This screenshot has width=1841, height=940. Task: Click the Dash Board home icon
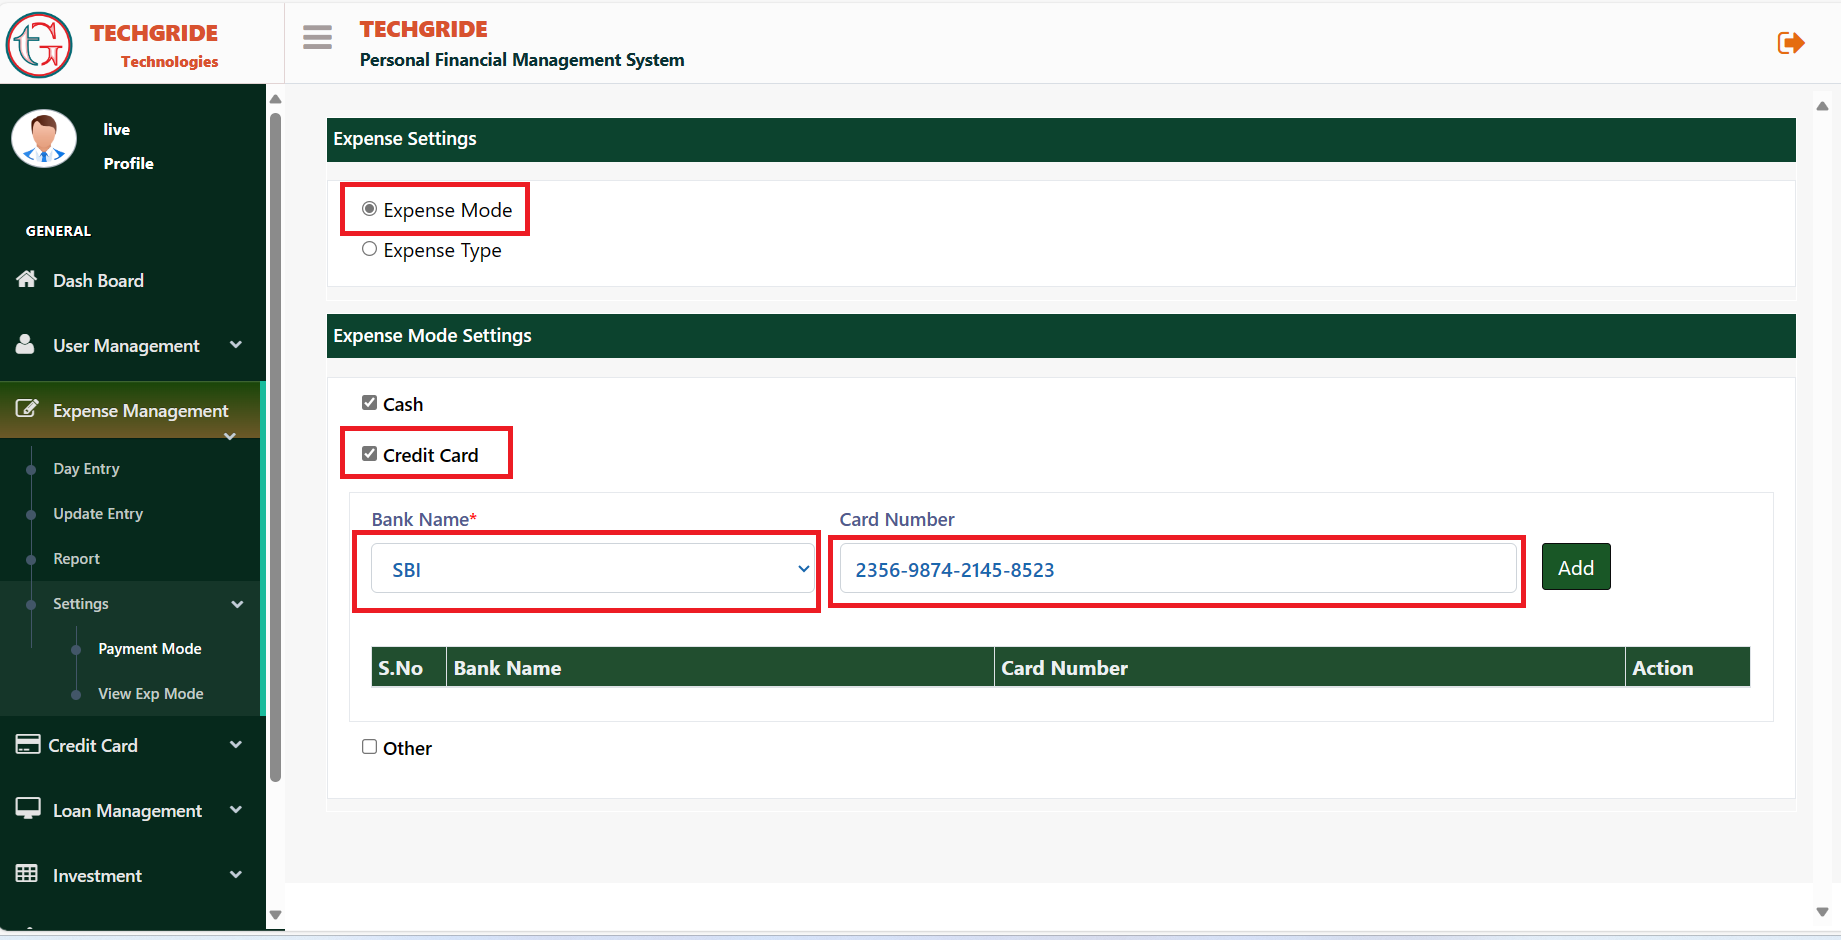[27, 280]
